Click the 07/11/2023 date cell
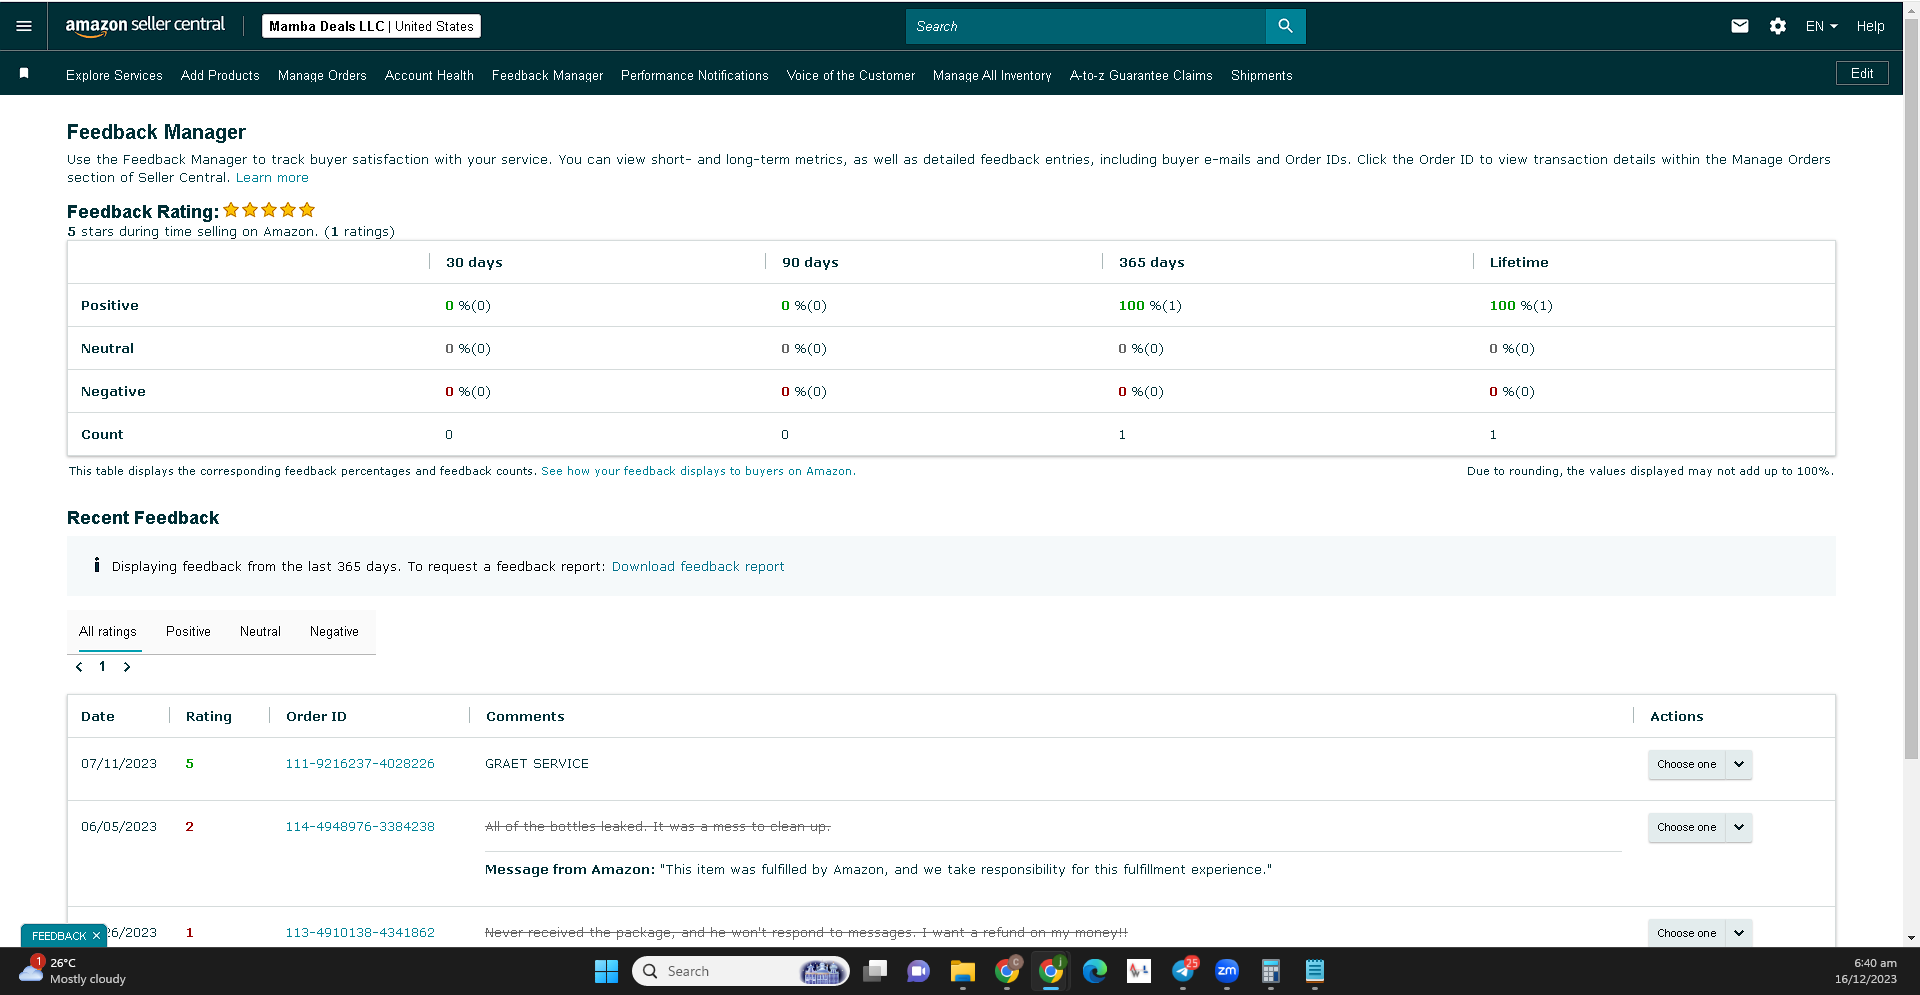 coord(119,763)
